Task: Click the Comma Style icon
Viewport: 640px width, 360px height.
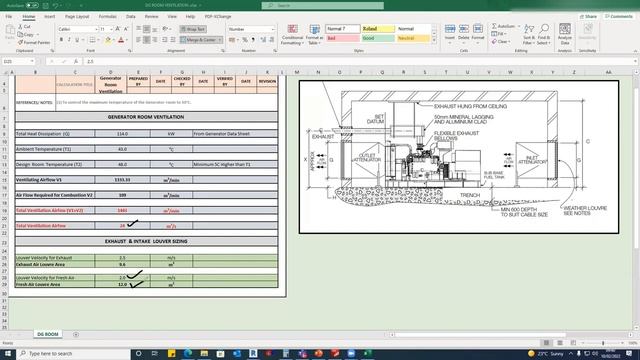Action: pos(253,40)
